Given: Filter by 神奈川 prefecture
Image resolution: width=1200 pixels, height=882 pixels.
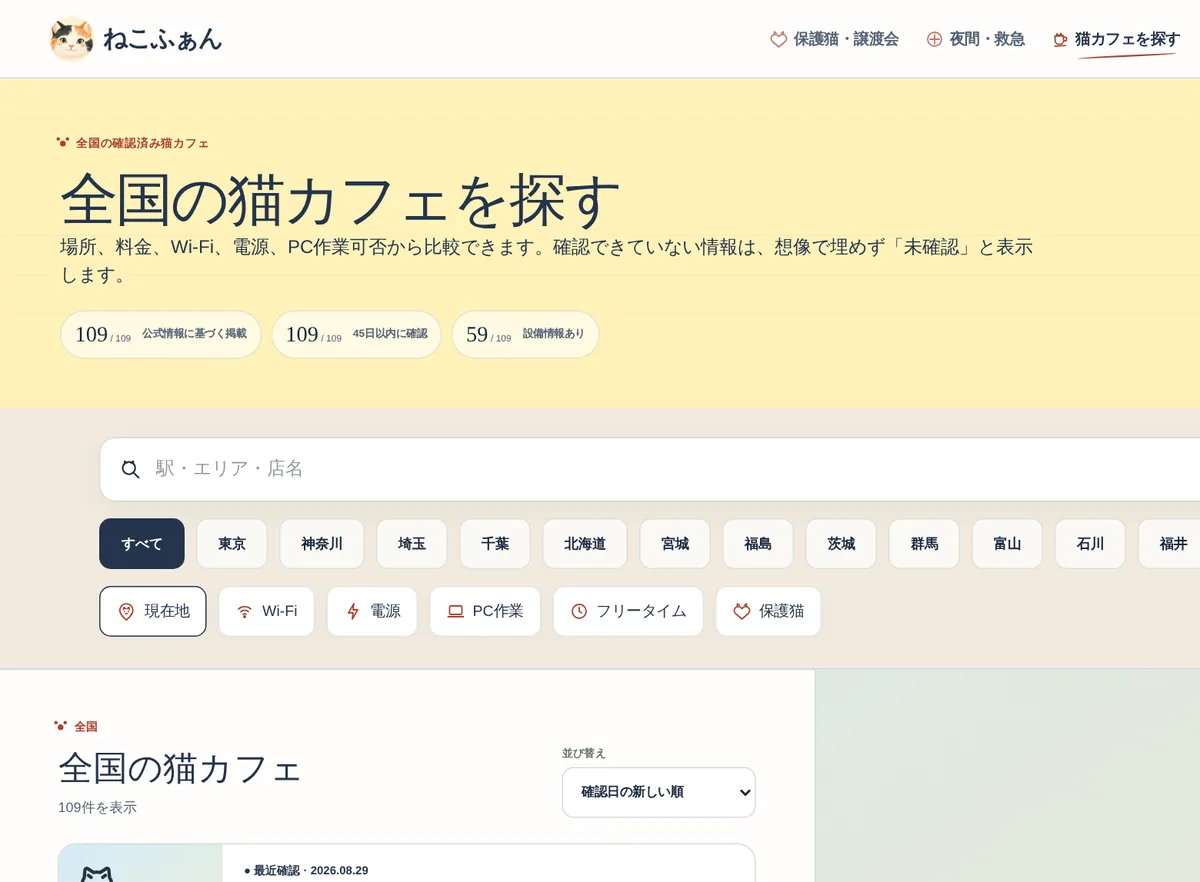Looking at the screenshot, I should point(322,544).
